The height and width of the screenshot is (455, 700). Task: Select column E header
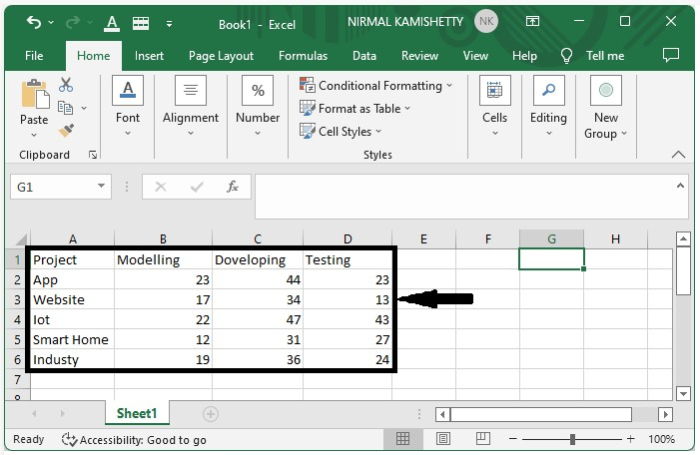tap(424, 239)
